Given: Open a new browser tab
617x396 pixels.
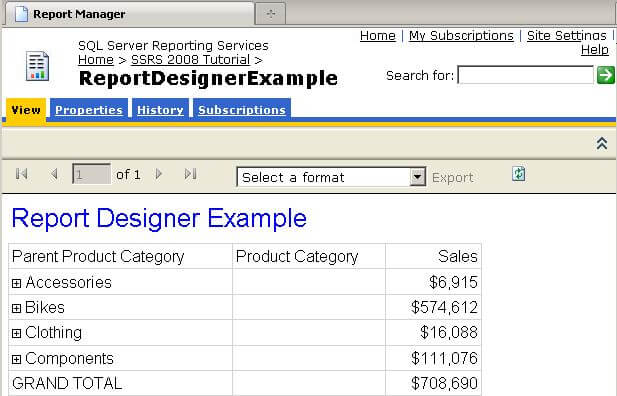Looking at the screenshot, I should pyautogui.click(x=270, y=14).
